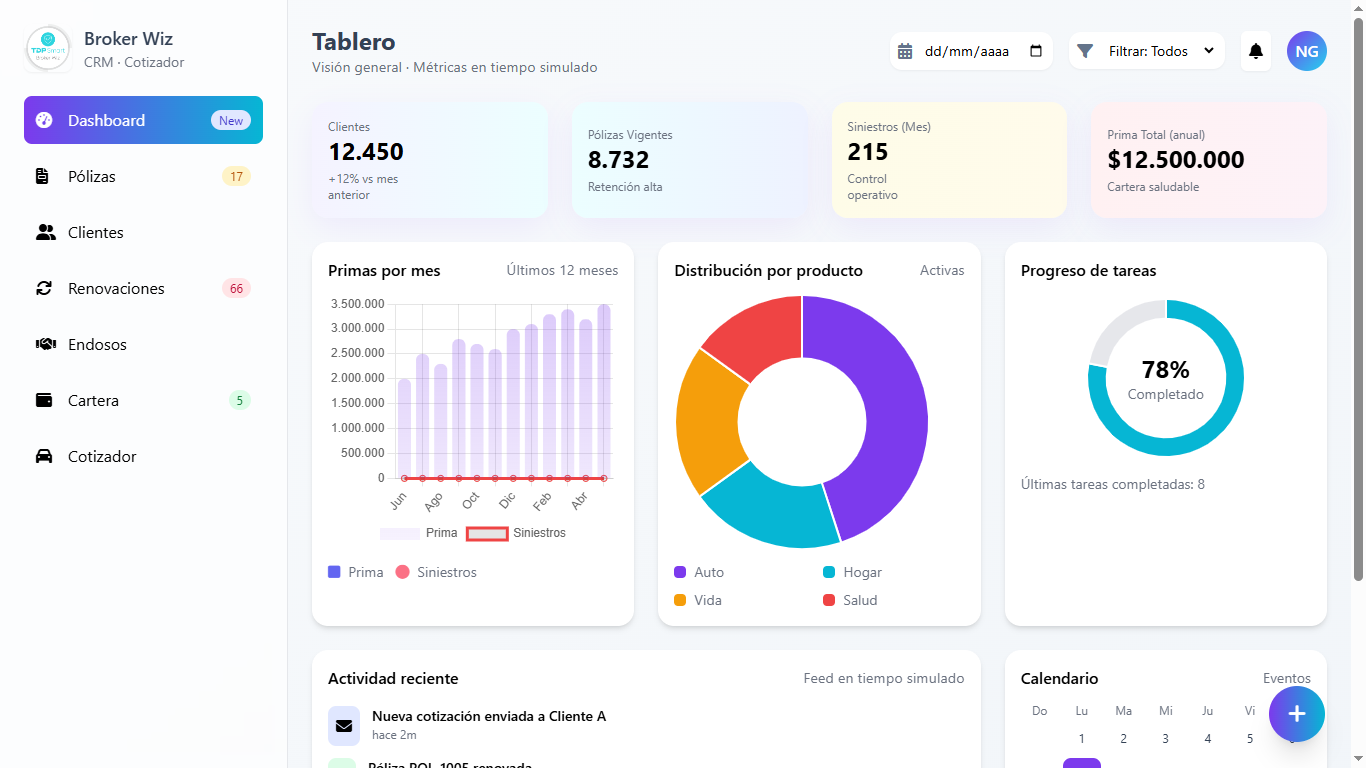Open the Filtrar: Todos dropdown

(1147, 51)
